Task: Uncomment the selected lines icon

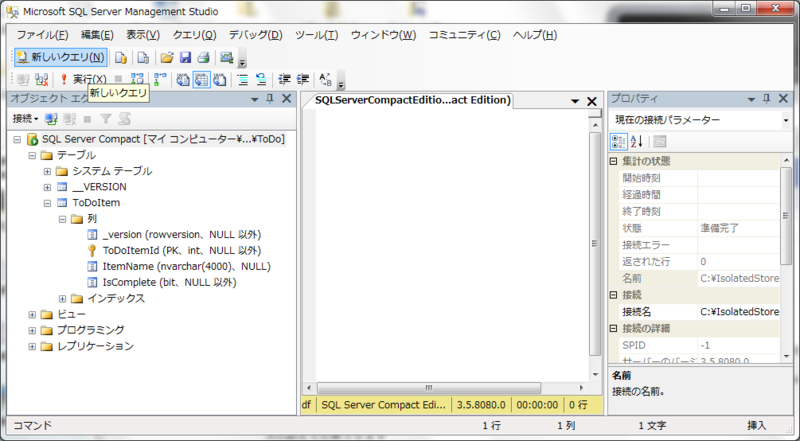Action: tap(261, 79)
